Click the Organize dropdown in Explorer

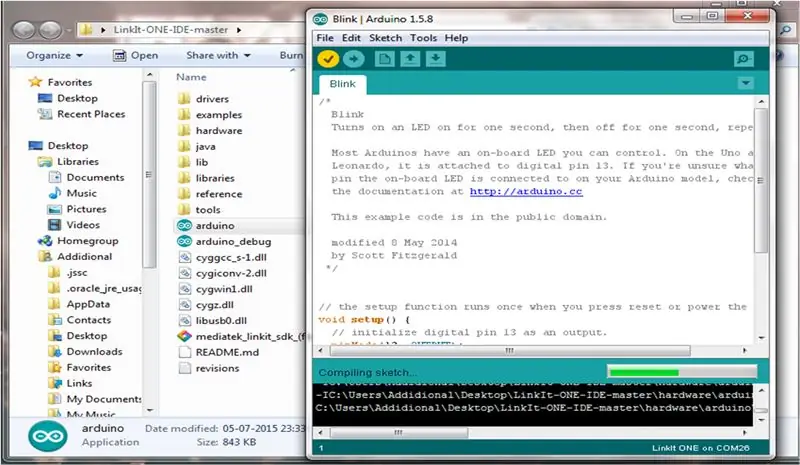55,55
